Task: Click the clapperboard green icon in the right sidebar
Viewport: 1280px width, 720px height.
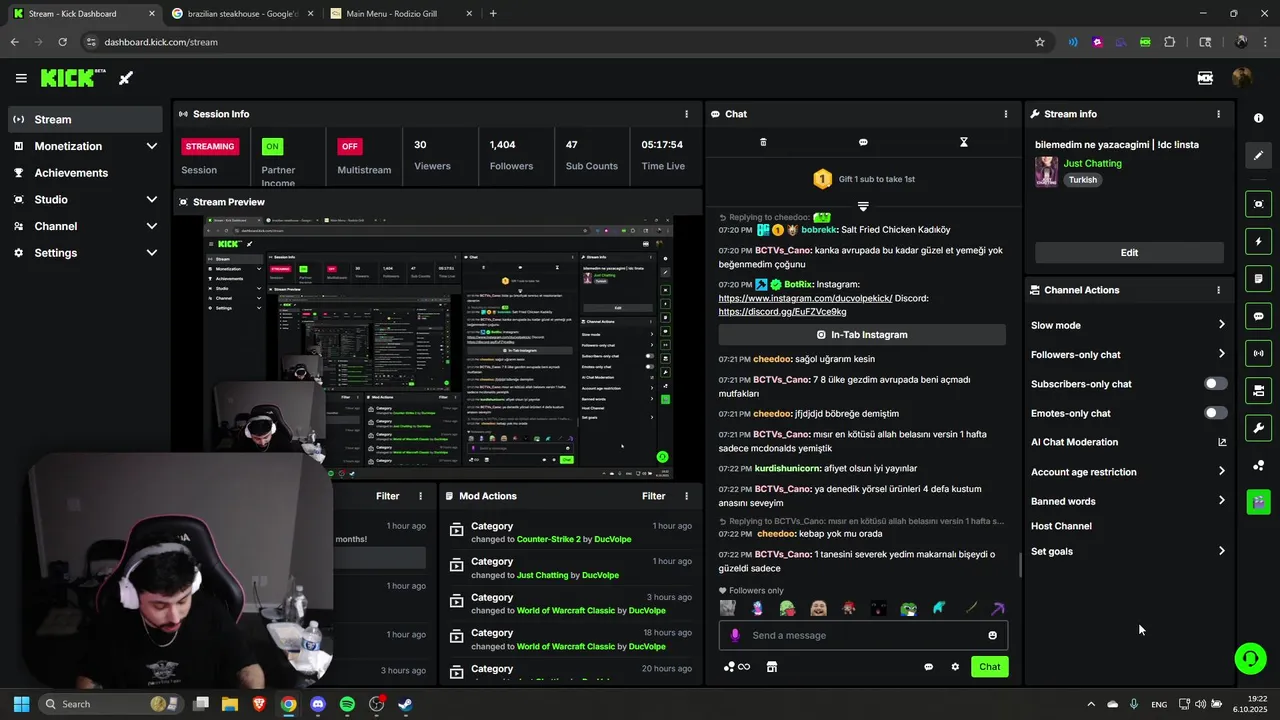Action: tap(1258, 501)
